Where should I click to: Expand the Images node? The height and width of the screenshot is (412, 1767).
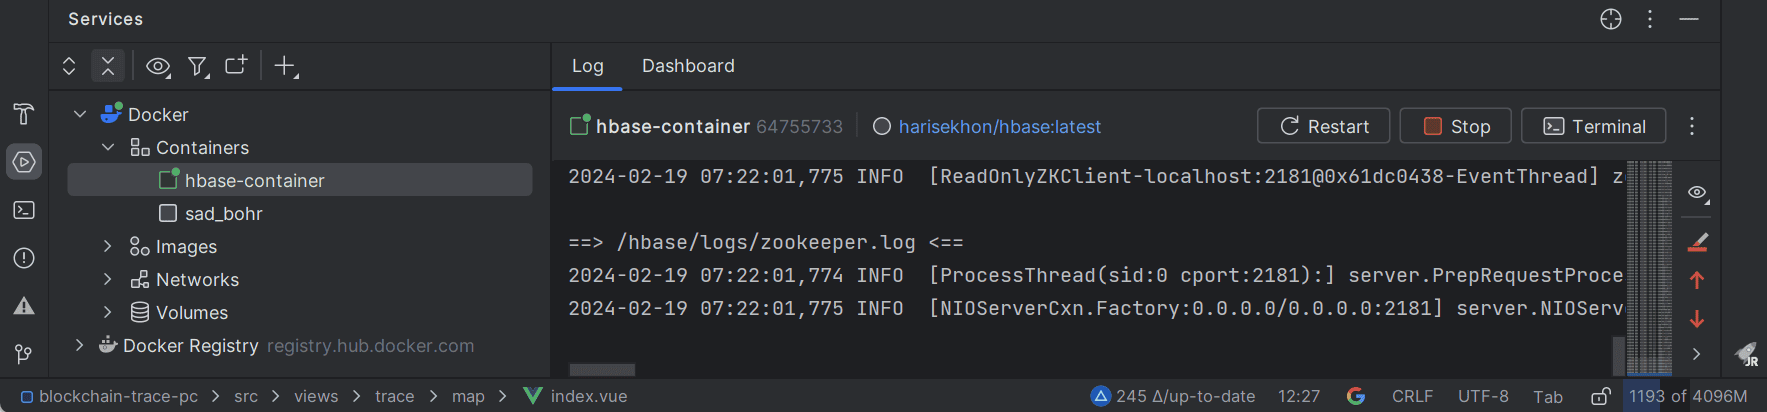[x=107, y=246]
